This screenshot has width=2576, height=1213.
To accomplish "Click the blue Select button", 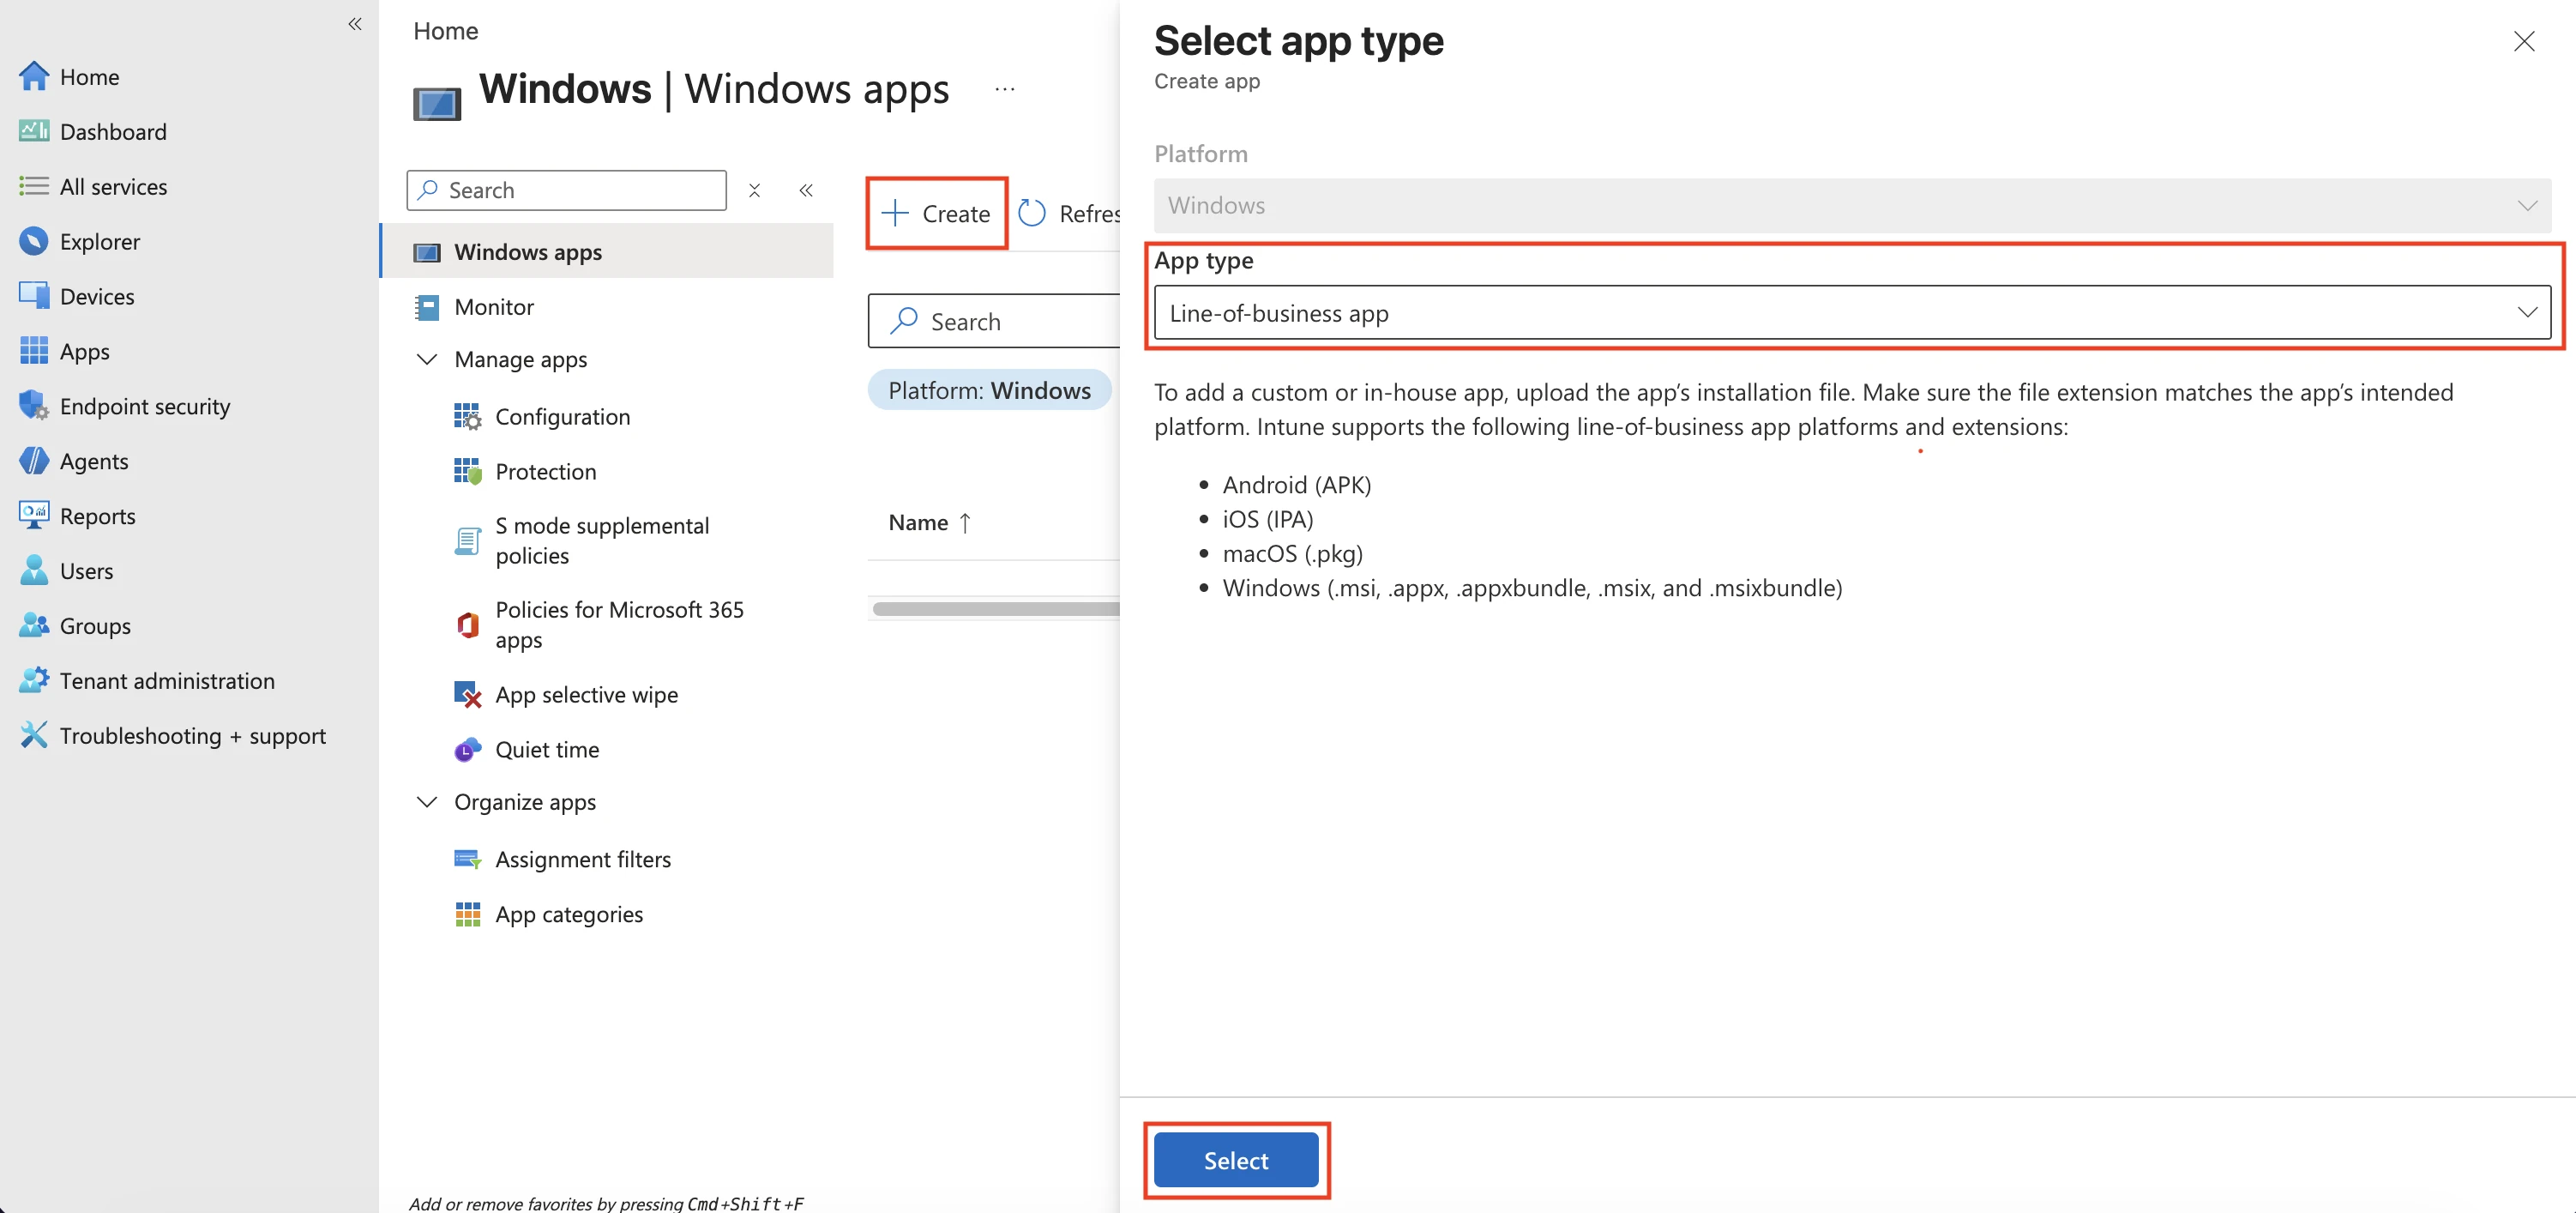I will (x=1236, y=1160).
